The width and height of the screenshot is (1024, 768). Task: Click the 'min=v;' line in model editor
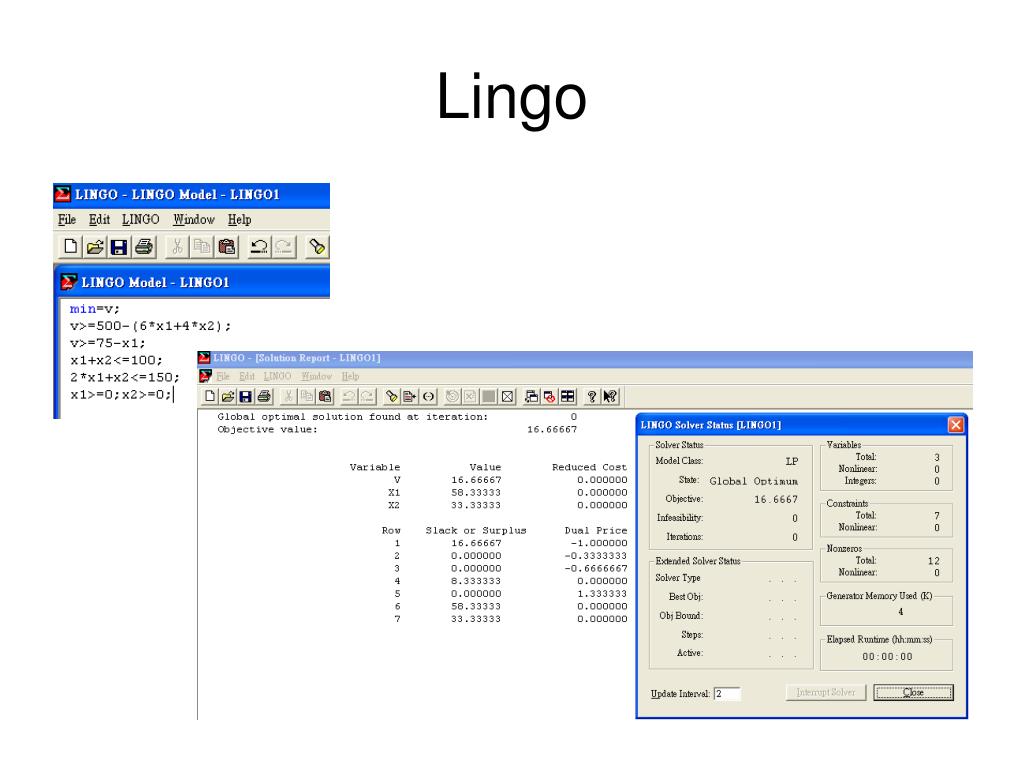tap(95, 309)
